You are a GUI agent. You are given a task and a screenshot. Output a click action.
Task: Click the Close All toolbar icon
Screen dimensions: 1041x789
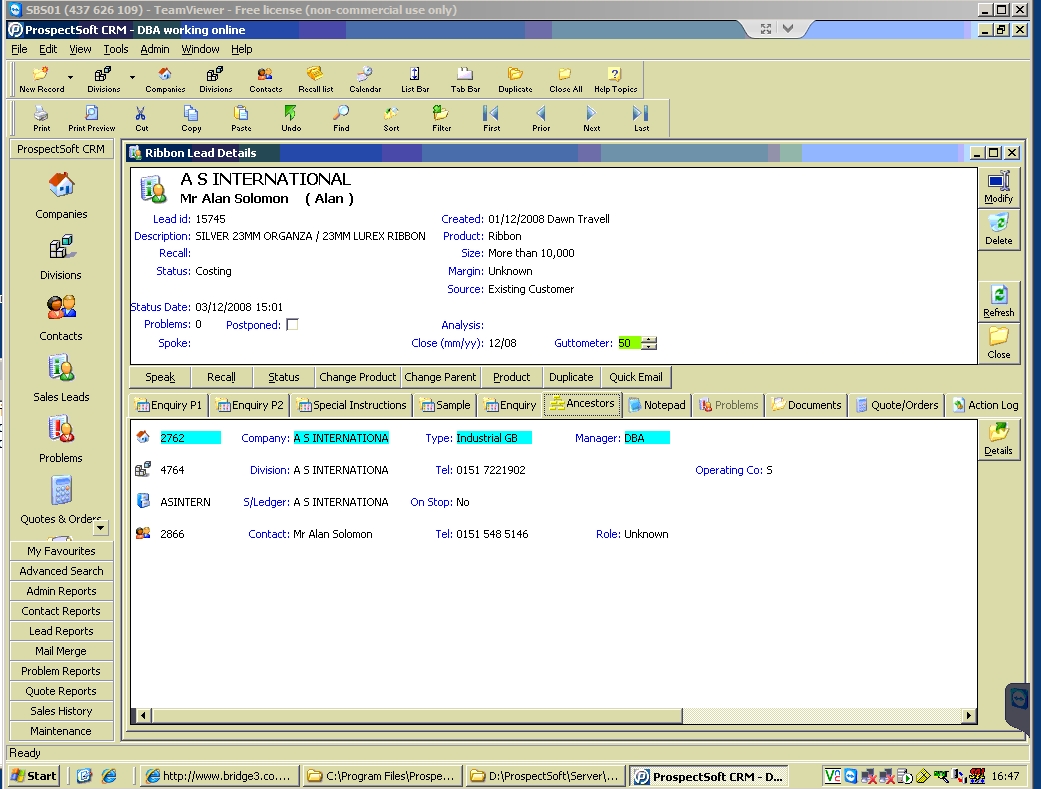[x=566, y=79]
